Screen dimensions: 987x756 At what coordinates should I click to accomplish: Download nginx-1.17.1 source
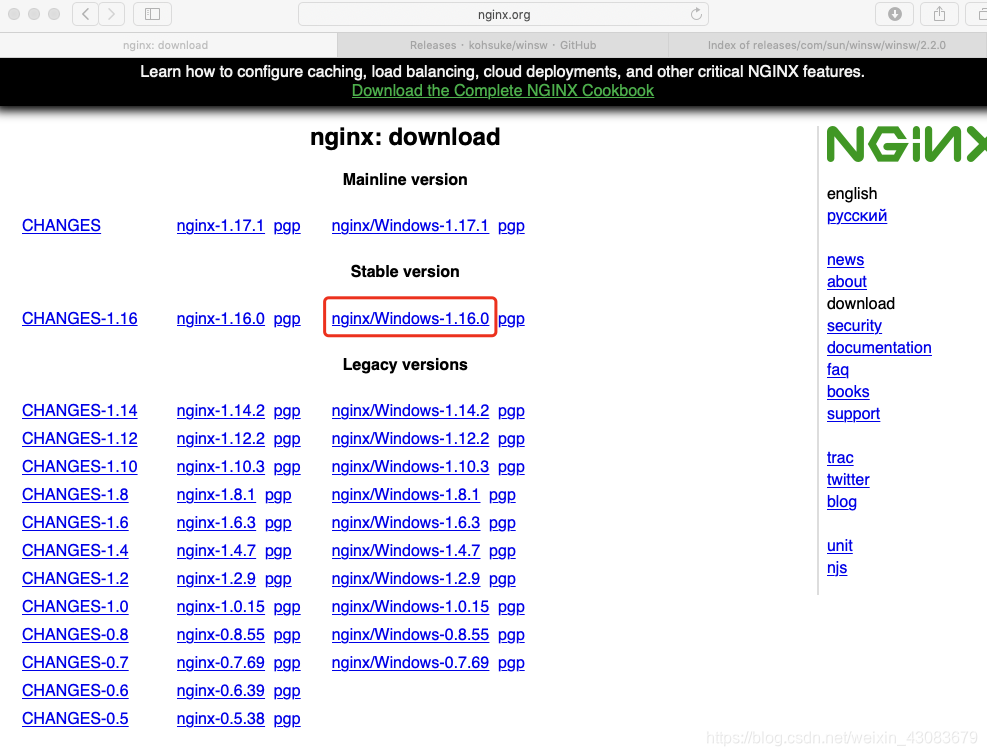point(220,225)
